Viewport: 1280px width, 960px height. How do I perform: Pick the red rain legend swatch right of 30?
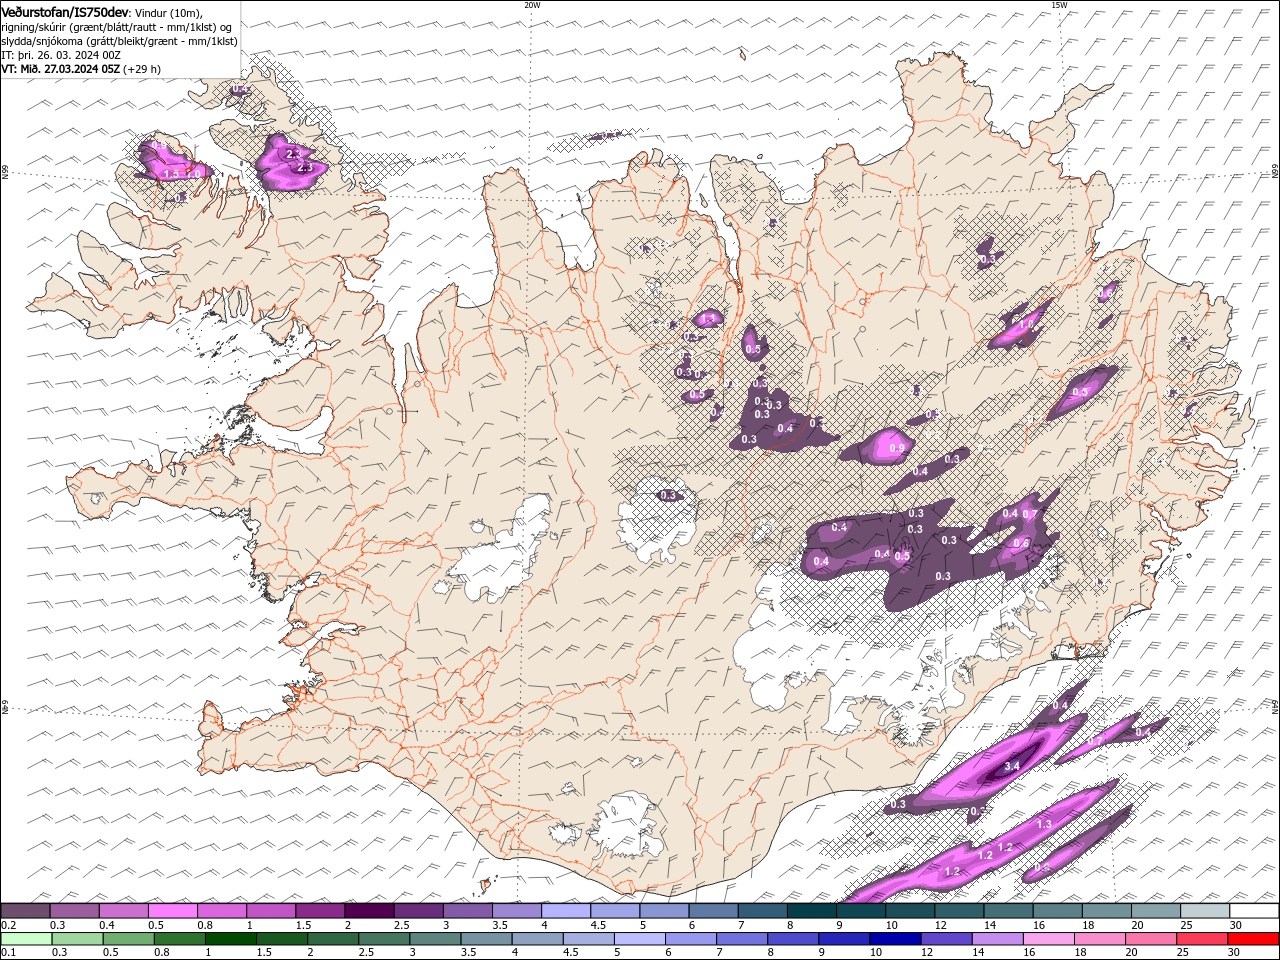coord(1253,939)
